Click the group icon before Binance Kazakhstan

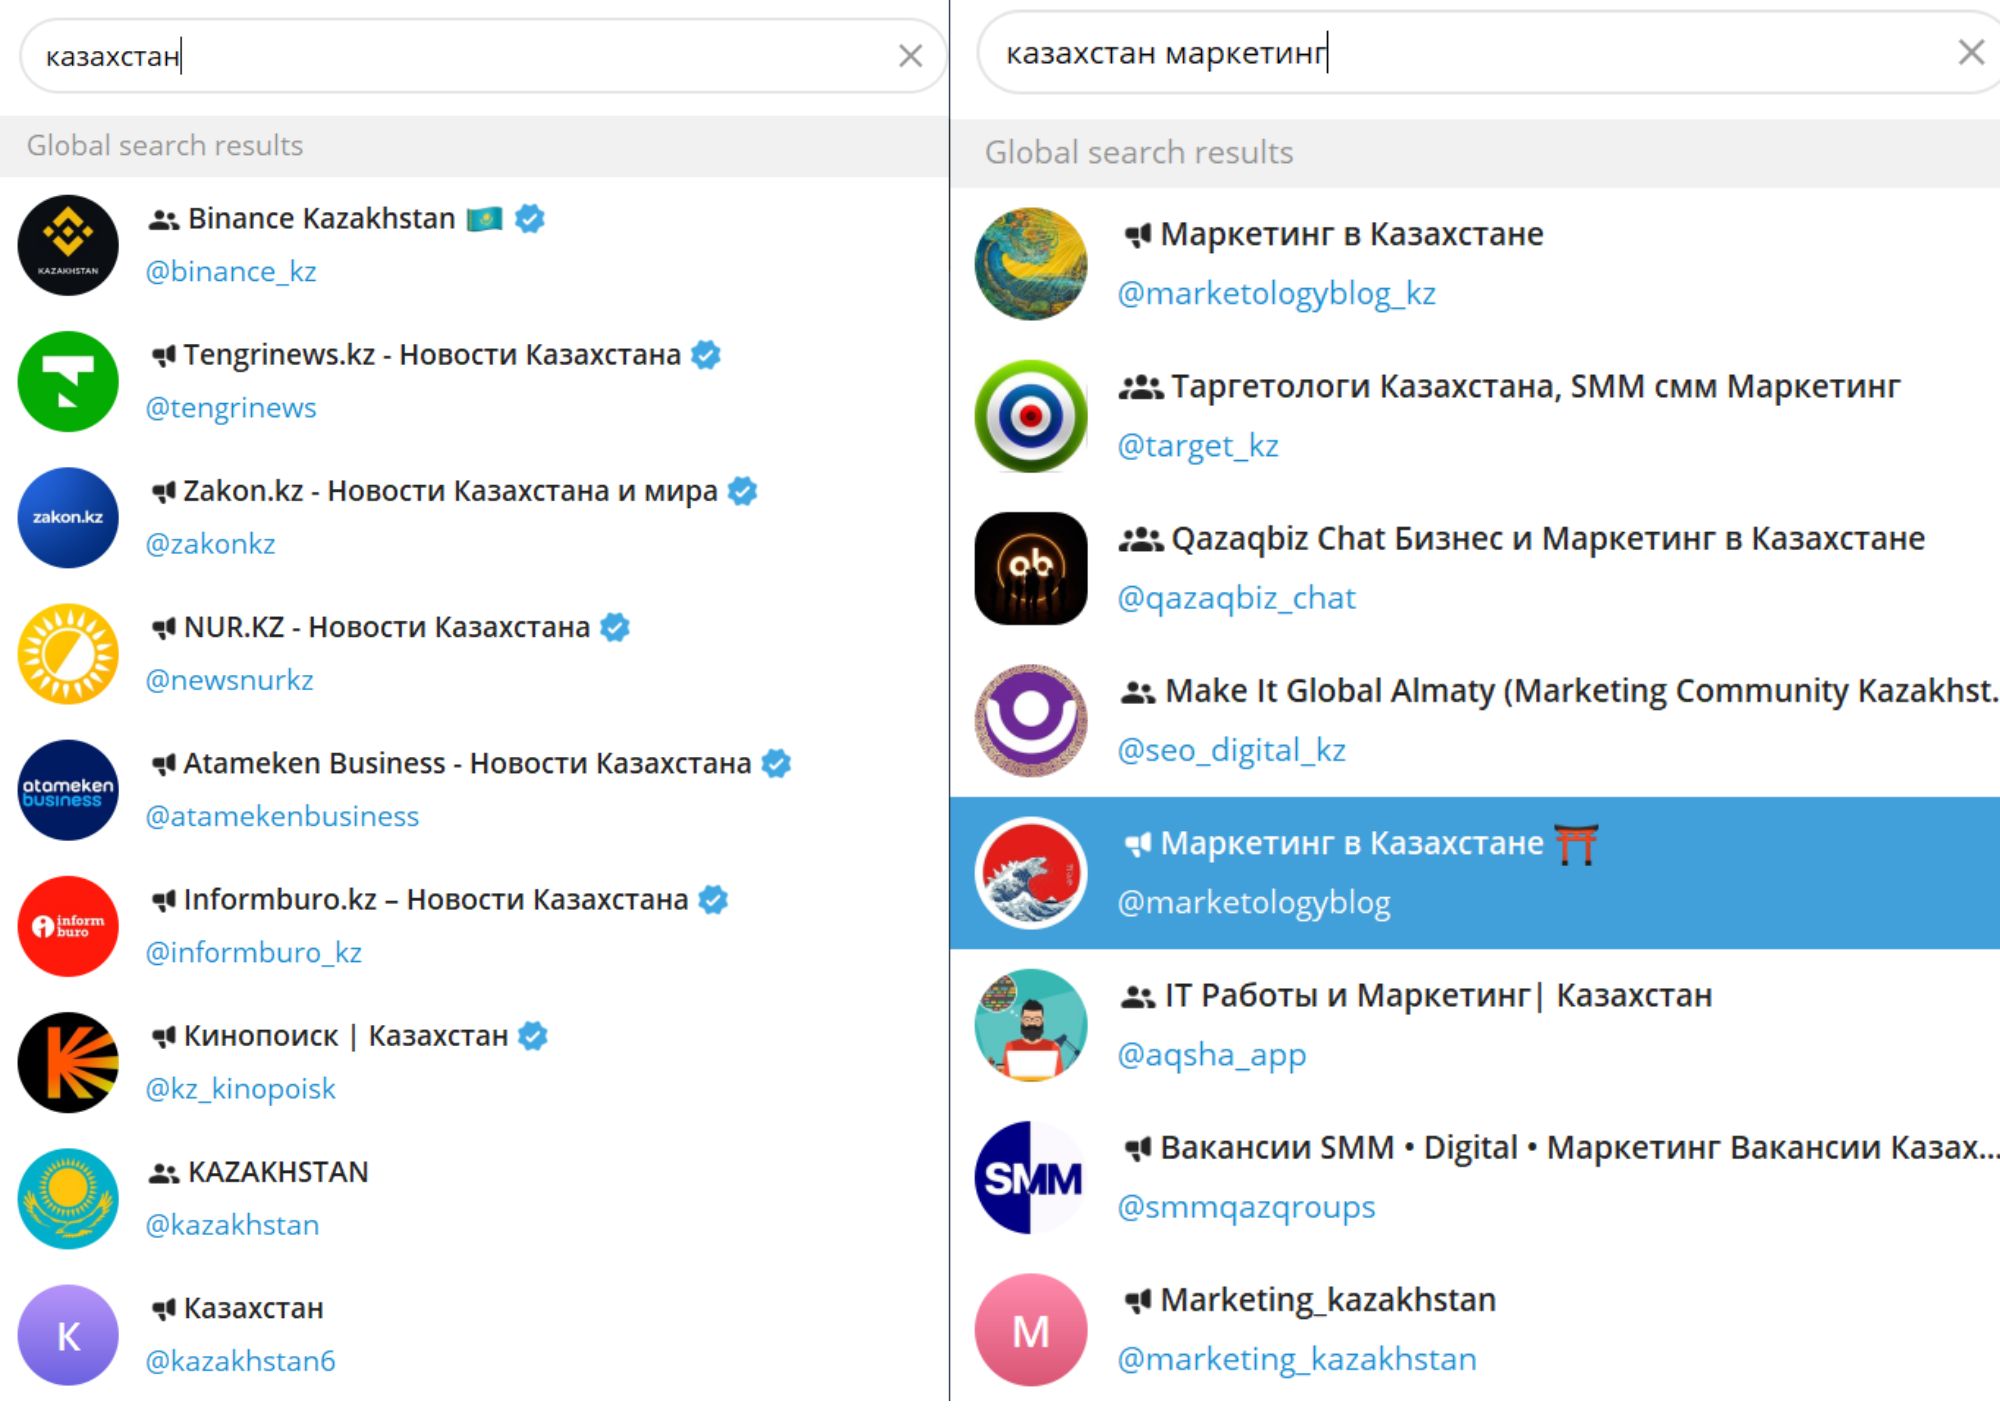click(x=164, y=219)
